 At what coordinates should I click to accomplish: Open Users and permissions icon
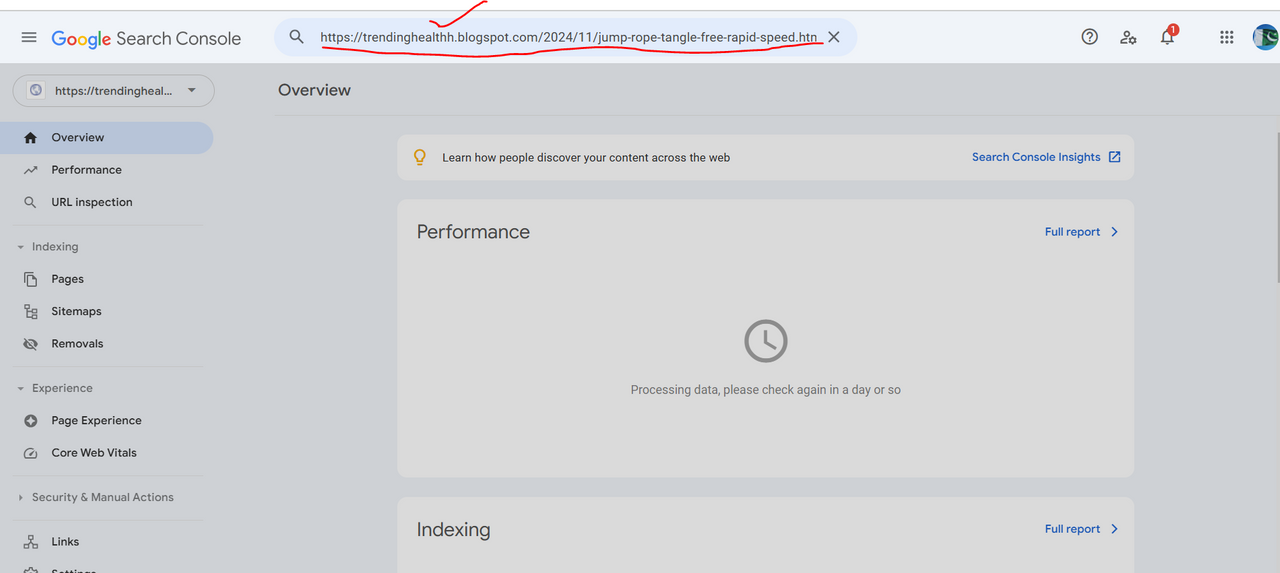point(1128,37)
